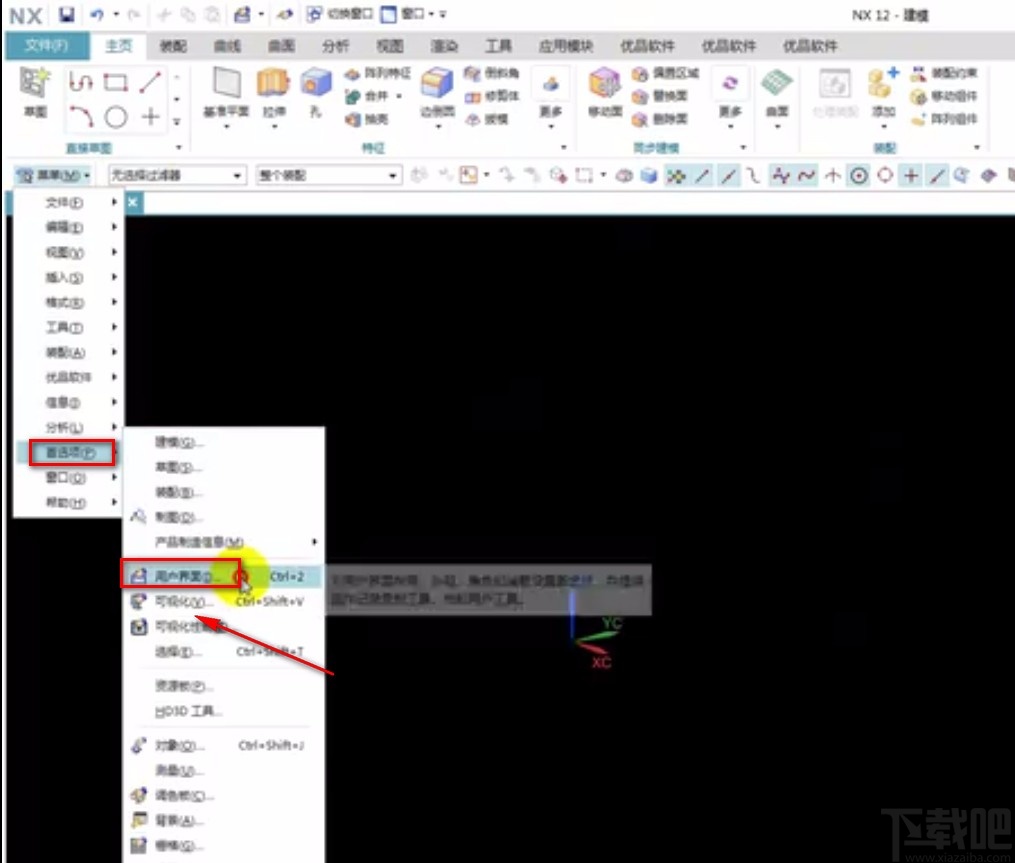This screenshot has height=863, width=1015.
Task: Switch to the 渲染 ribbon tab
Action: click(x=444, y=46)
